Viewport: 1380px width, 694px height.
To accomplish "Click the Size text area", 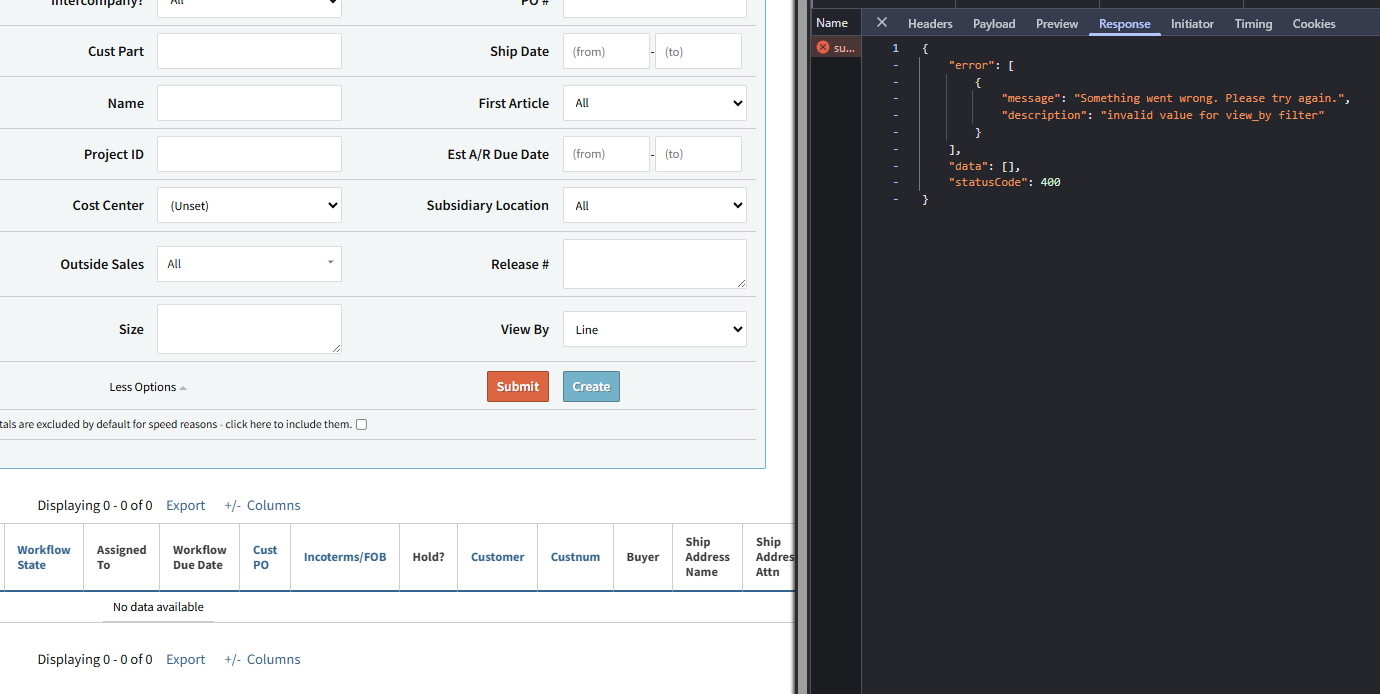I will [x=249, y=329].
